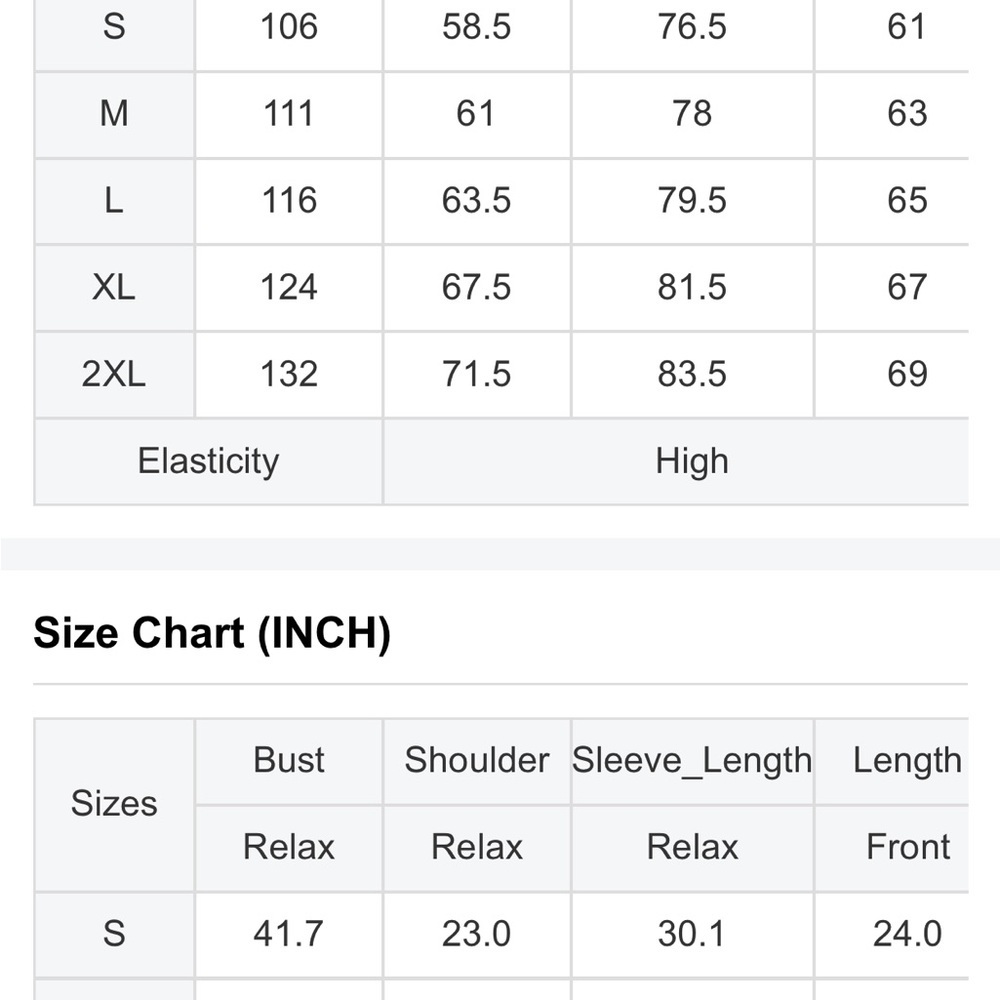The height and width of the screenshot is (1000, 1000).
Task: Click the Length column header
Action: tap(907, 760)
